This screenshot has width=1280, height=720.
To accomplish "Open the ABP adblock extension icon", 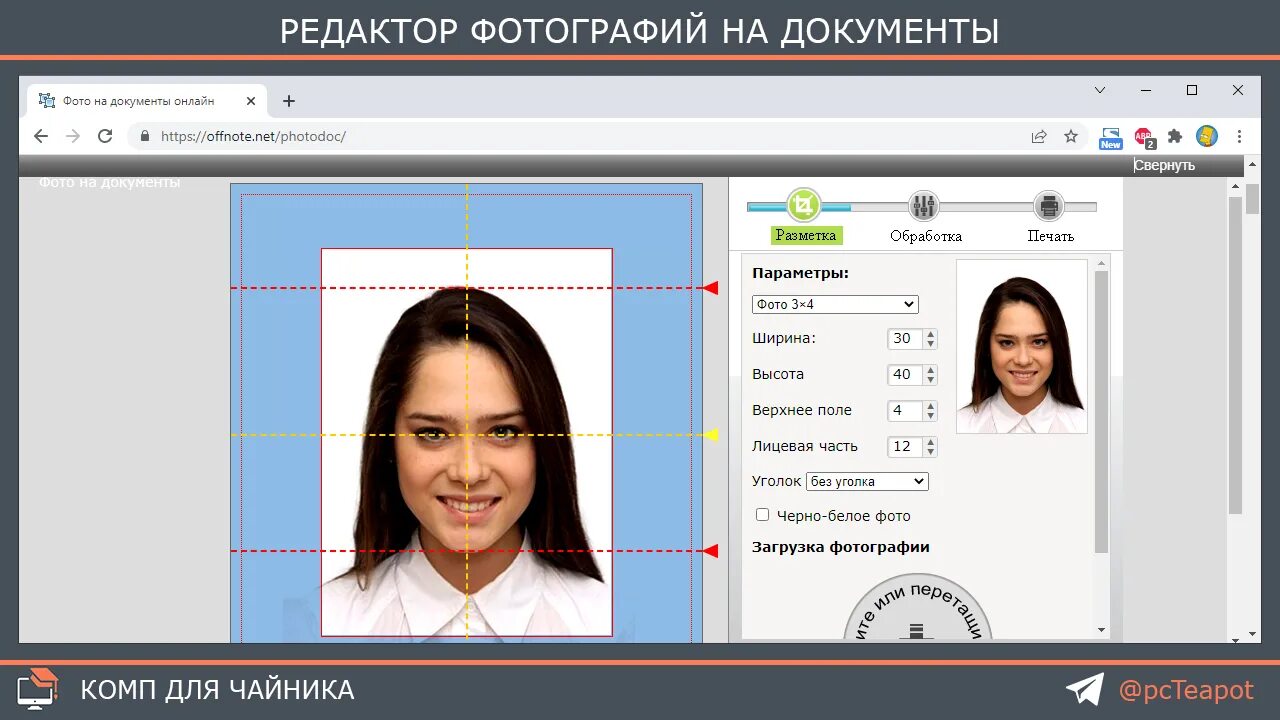I will click(1144, 137).
